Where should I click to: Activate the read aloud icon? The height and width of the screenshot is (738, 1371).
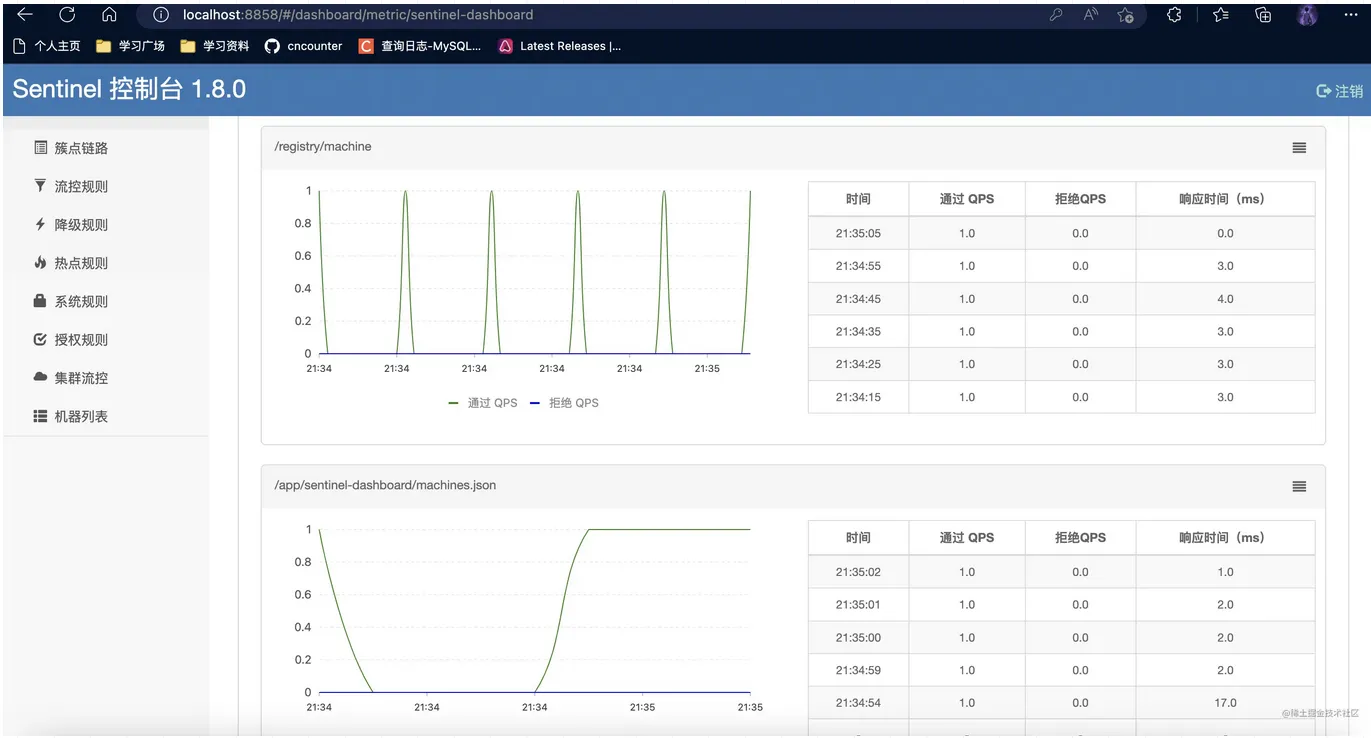click(1090, 15)
